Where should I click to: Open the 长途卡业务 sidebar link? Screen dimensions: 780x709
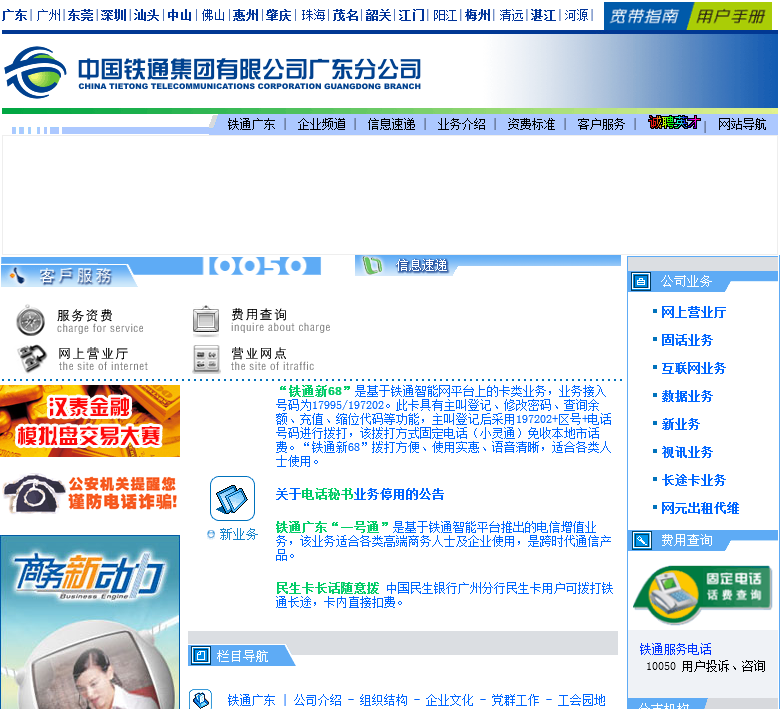click(x=693, y=480)
